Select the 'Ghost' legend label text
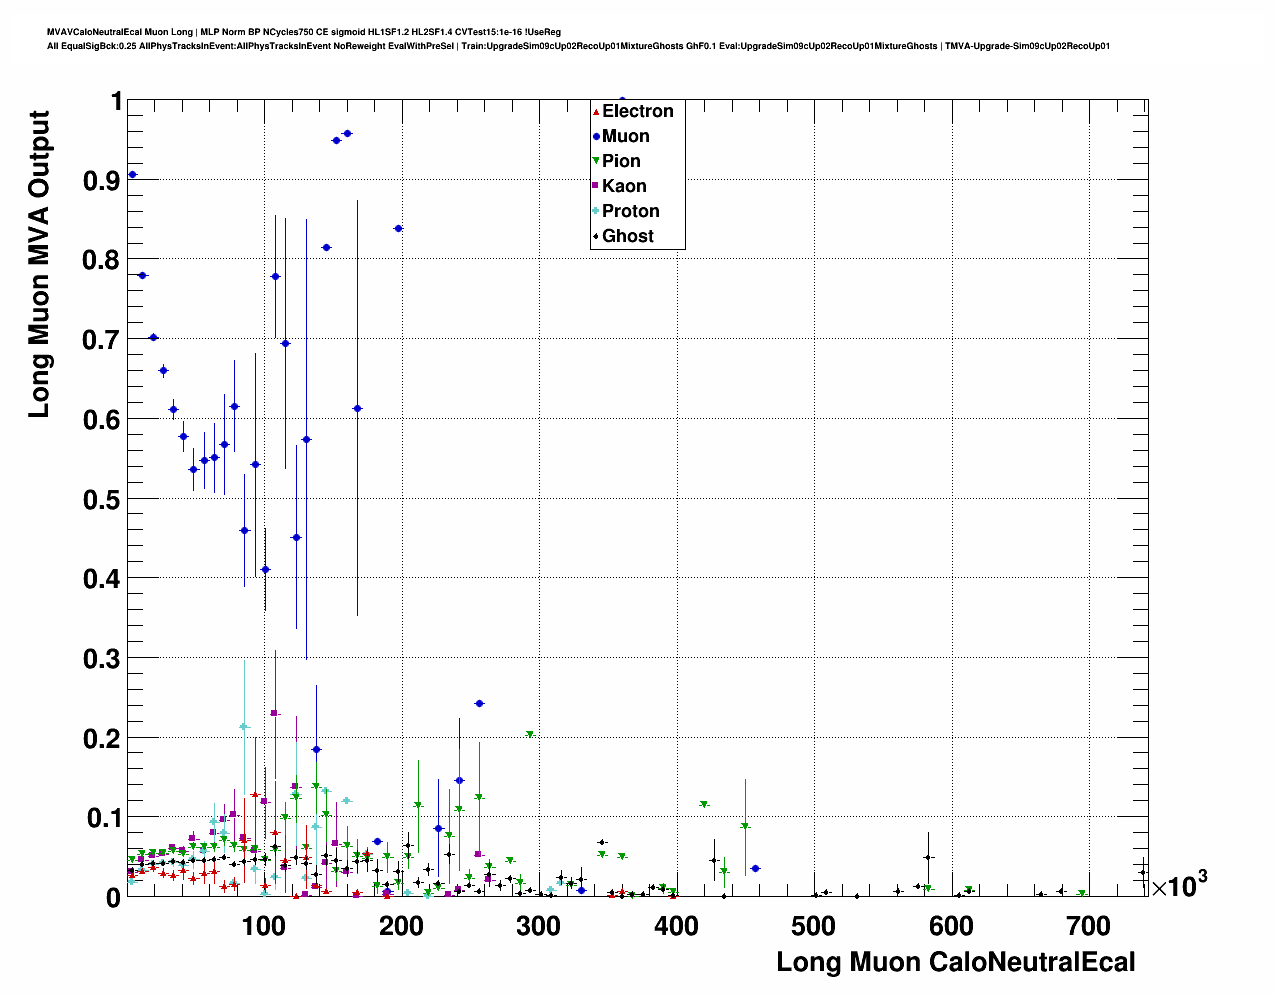The image size is (1276, 996). [x=628, y=236]
